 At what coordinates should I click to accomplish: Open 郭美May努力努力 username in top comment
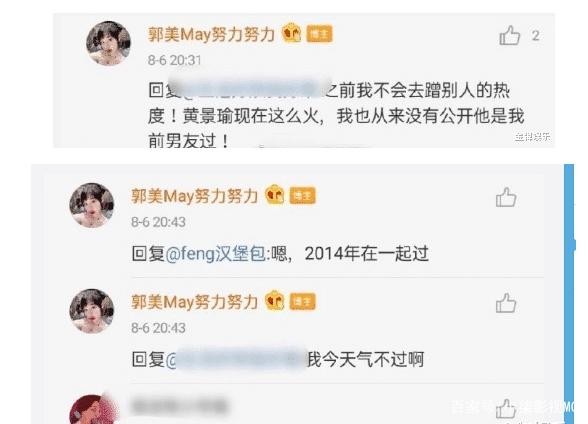(212, 34)
